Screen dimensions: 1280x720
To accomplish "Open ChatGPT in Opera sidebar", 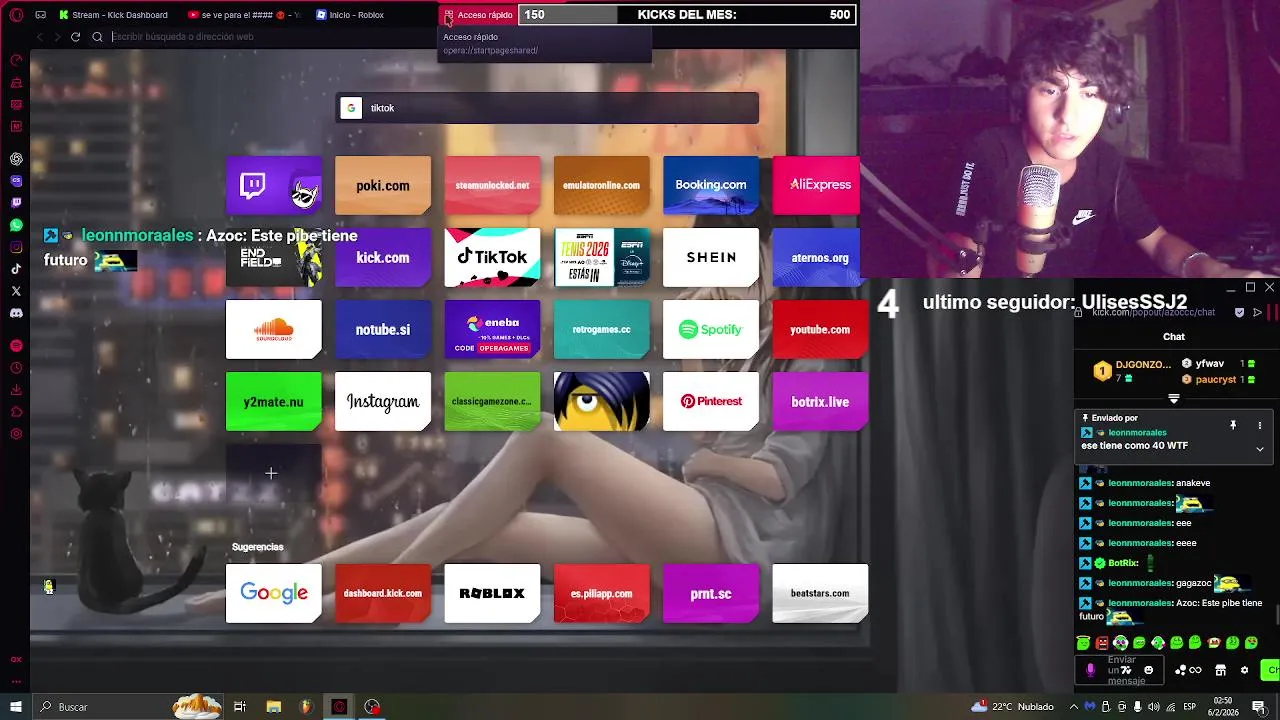I will pyautogui.click(x=16, y=159).
